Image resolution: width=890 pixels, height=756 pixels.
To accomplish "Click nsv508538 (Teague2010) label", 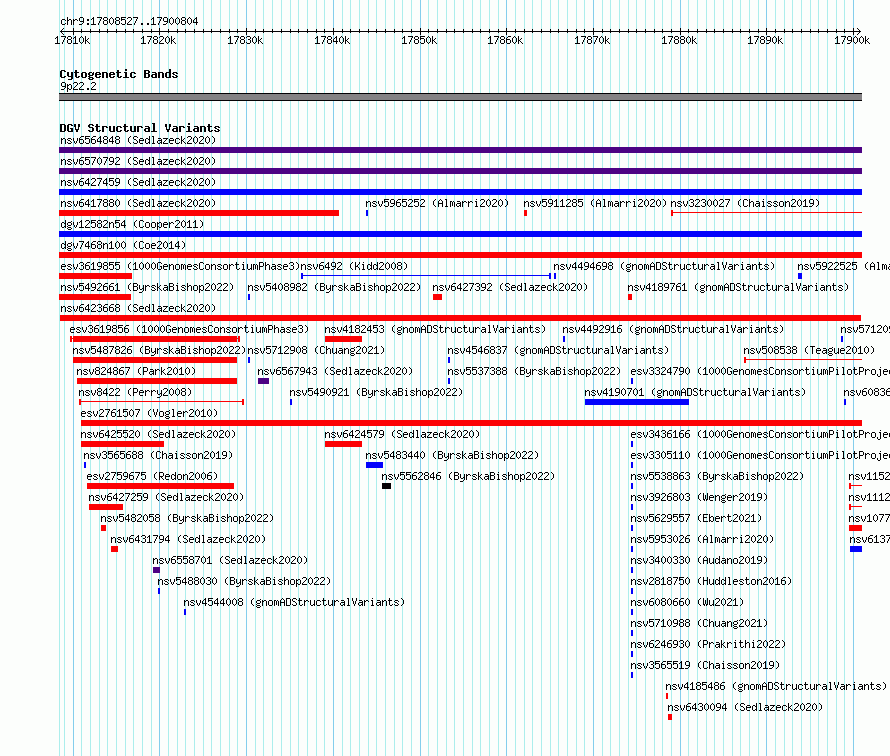I will pos(809,350).
